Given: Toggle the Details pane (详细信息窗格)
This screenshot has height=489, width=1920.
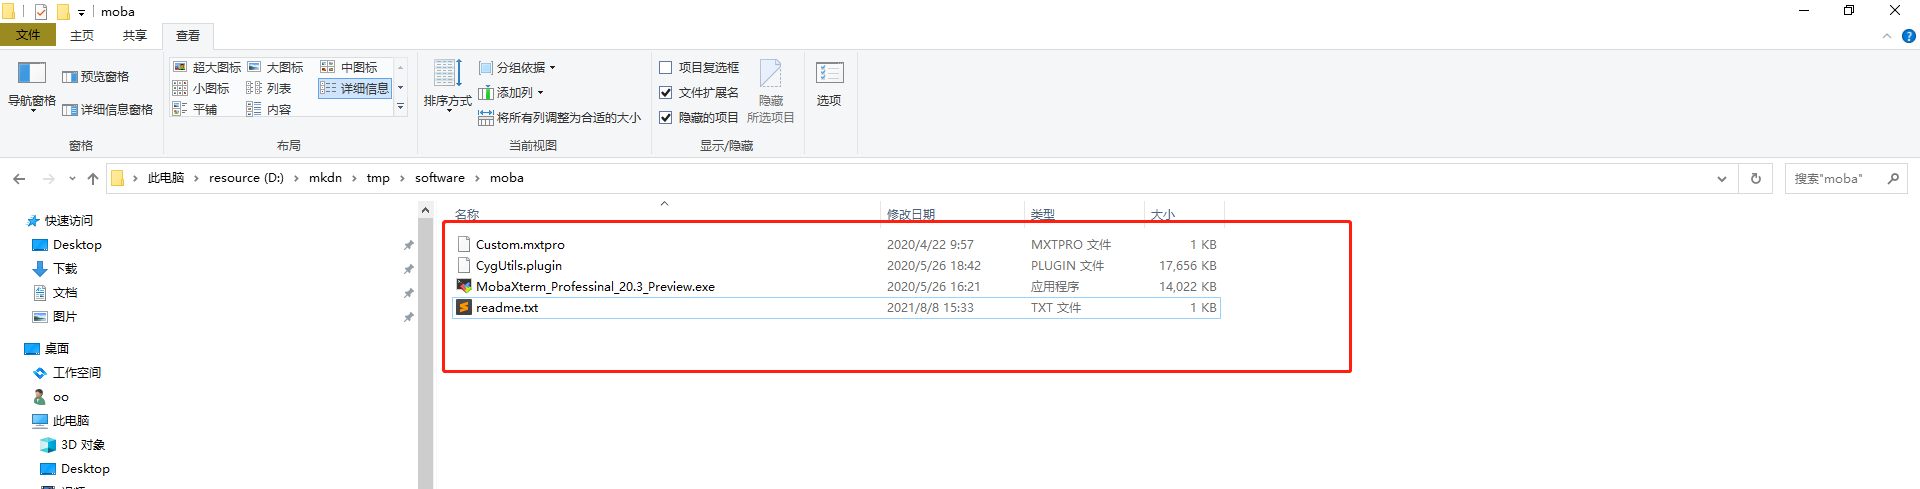Looking at the screenshot, I should [x=107, y=110].
